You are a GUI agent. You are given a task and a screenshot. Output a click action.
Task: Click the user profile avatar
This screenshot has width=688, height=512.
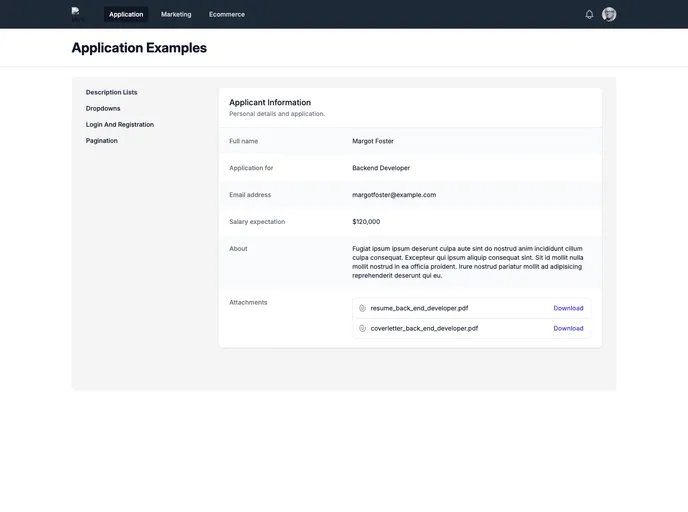609,14
